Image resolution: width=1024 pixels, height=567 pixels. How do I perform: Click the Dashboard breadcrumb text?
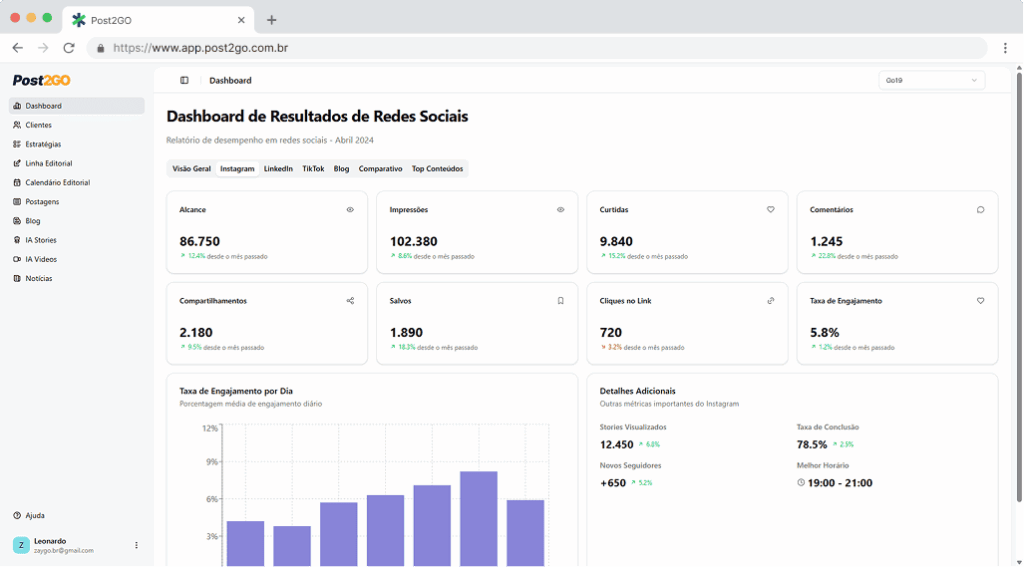[x=230, y=80]
